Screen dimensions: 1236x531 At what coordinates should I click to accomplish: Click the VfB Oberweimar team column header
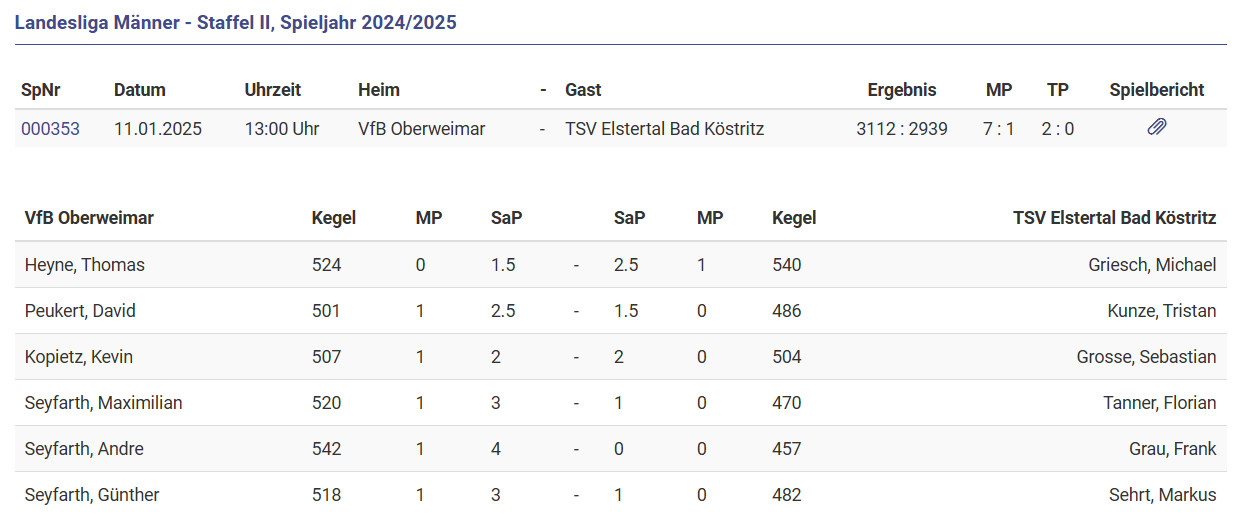[x=89, y=218]
